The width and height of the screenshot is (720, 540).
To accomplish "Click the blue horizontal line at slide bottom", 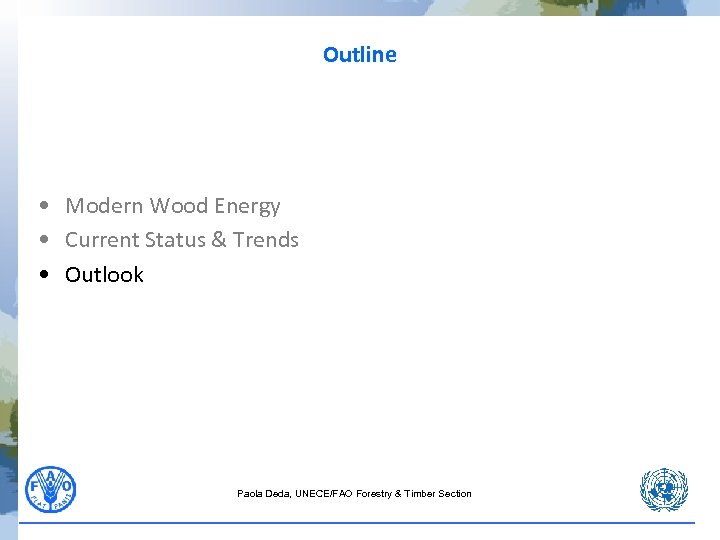I will (x=360, y=523).
